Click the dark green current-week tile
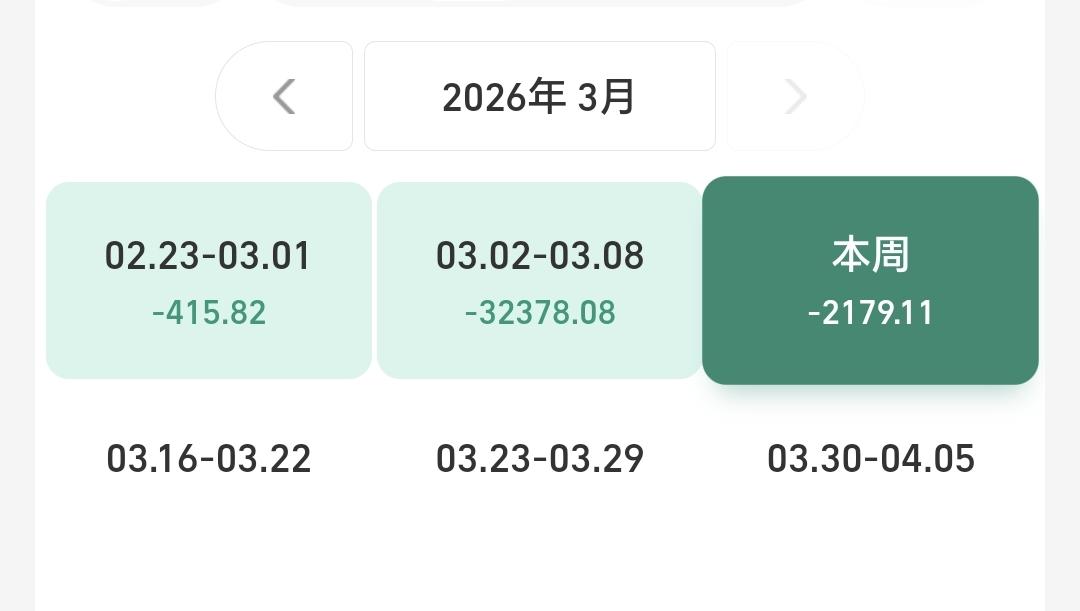Viewport: 1080px width, 611px height. pos(870,280)
